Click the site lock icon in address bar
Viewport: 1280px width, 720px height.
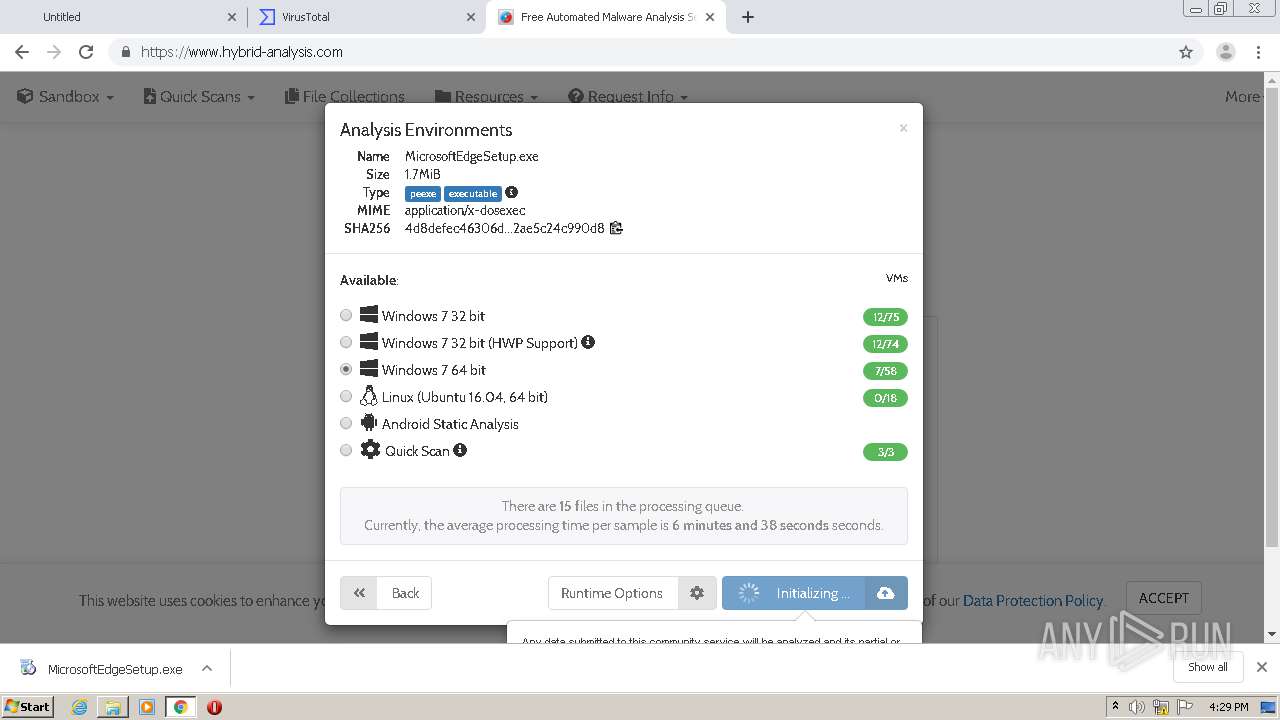125,52
